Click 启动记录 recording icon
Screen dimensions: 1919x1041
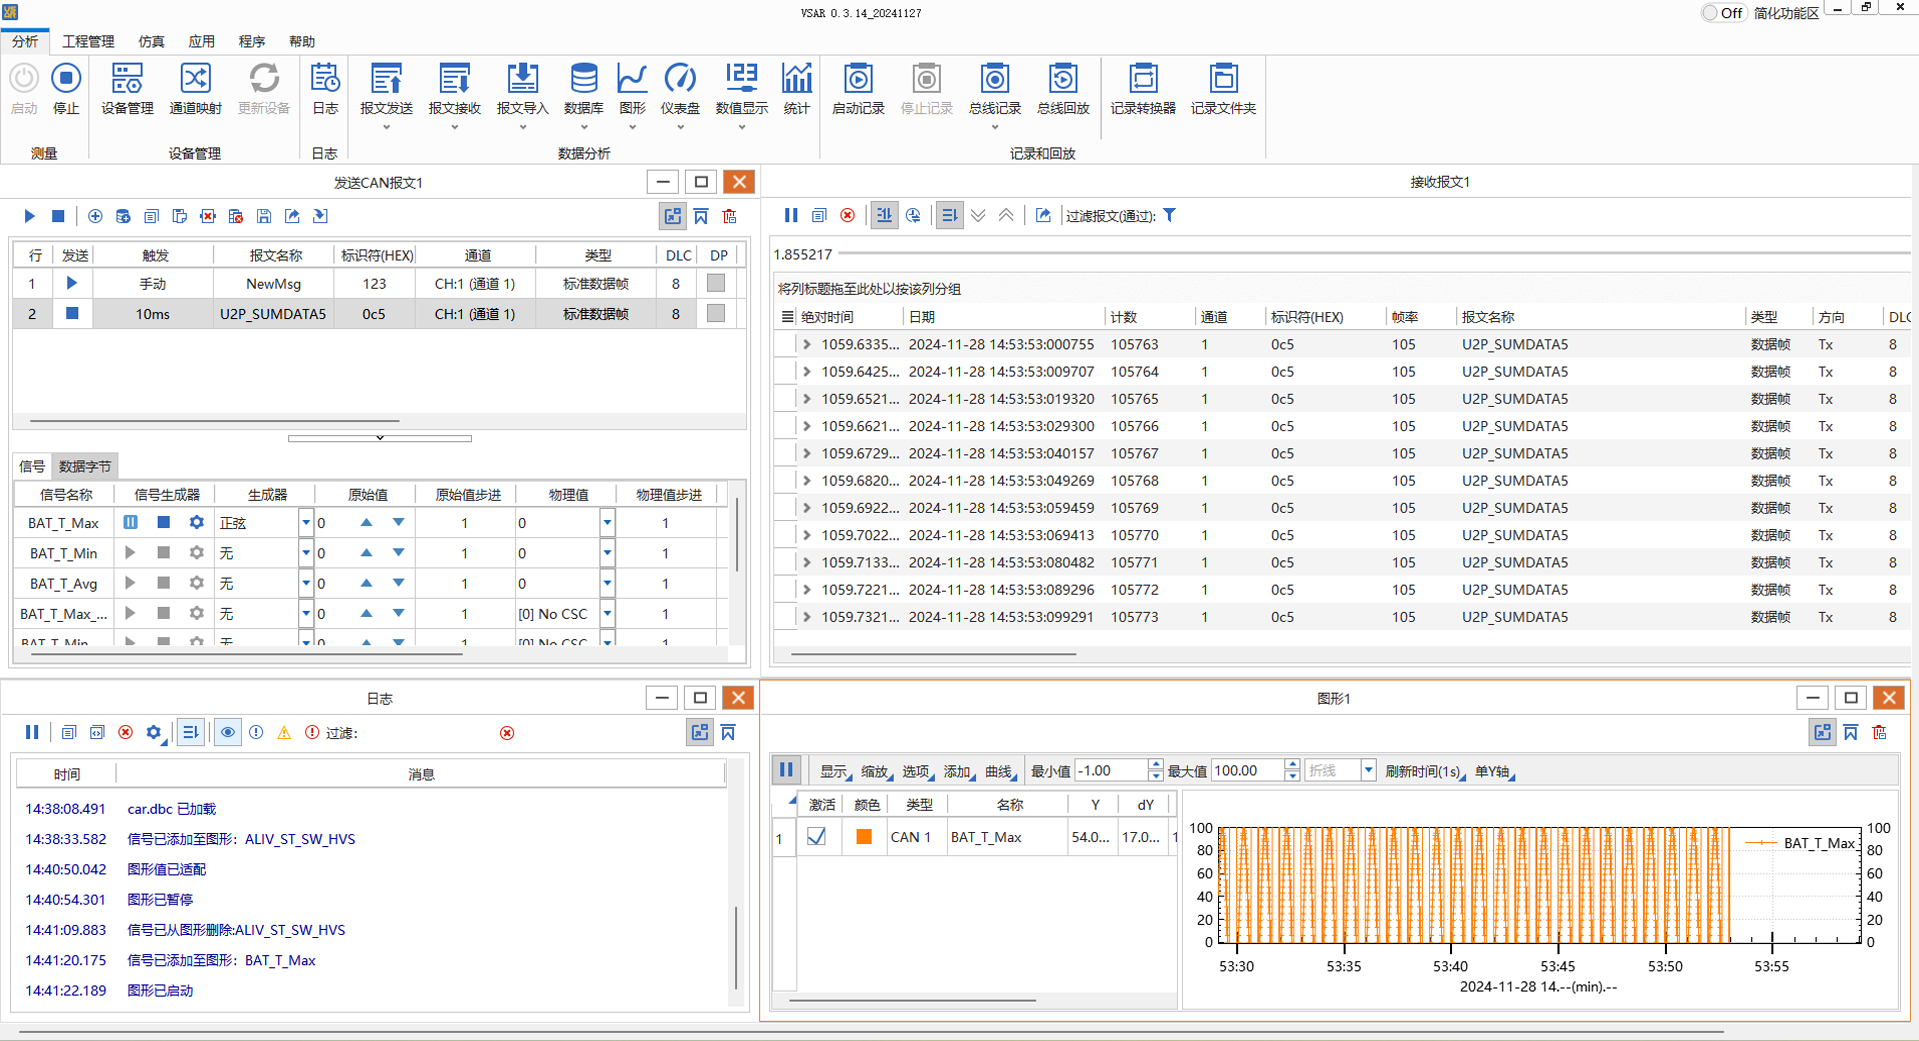point(858,88)
